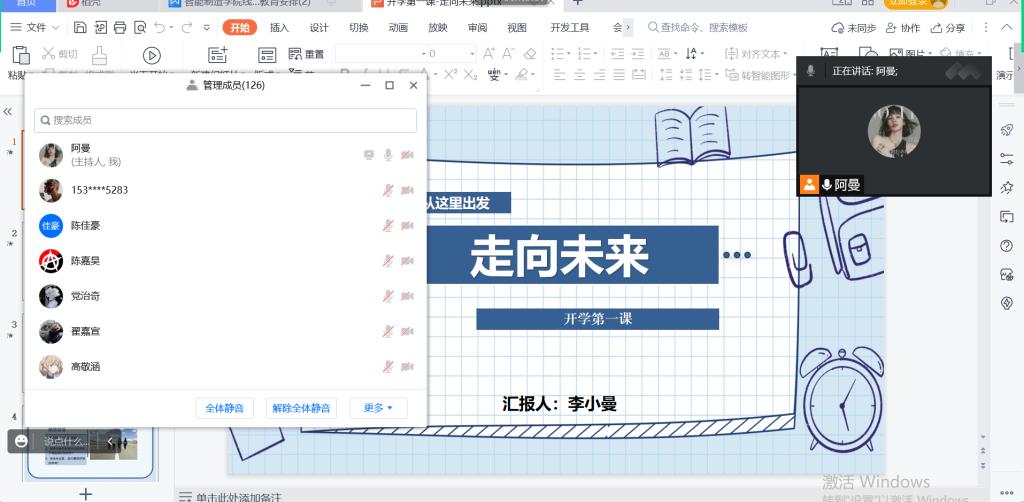The image size is (1024, 502).
Task: Unmute microphone for member 陈佳豪
Action: coord(388,226)
